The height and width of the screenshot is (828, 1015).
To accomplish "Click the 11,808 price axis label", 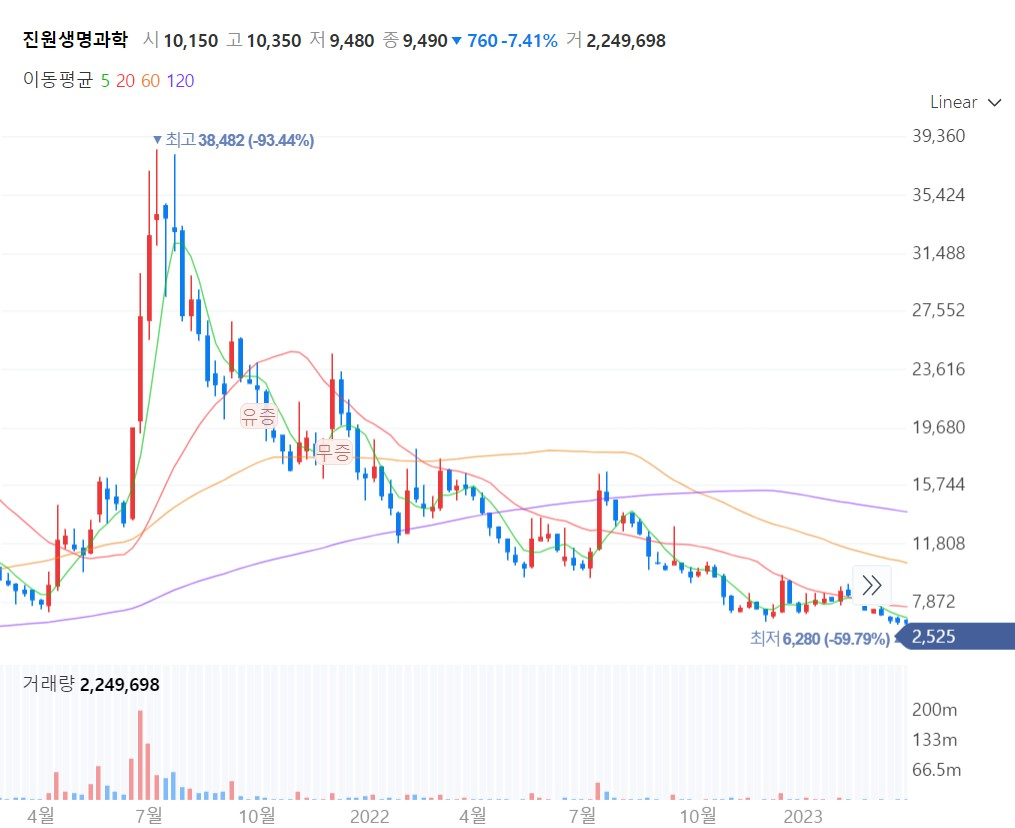I will [938, 543].
